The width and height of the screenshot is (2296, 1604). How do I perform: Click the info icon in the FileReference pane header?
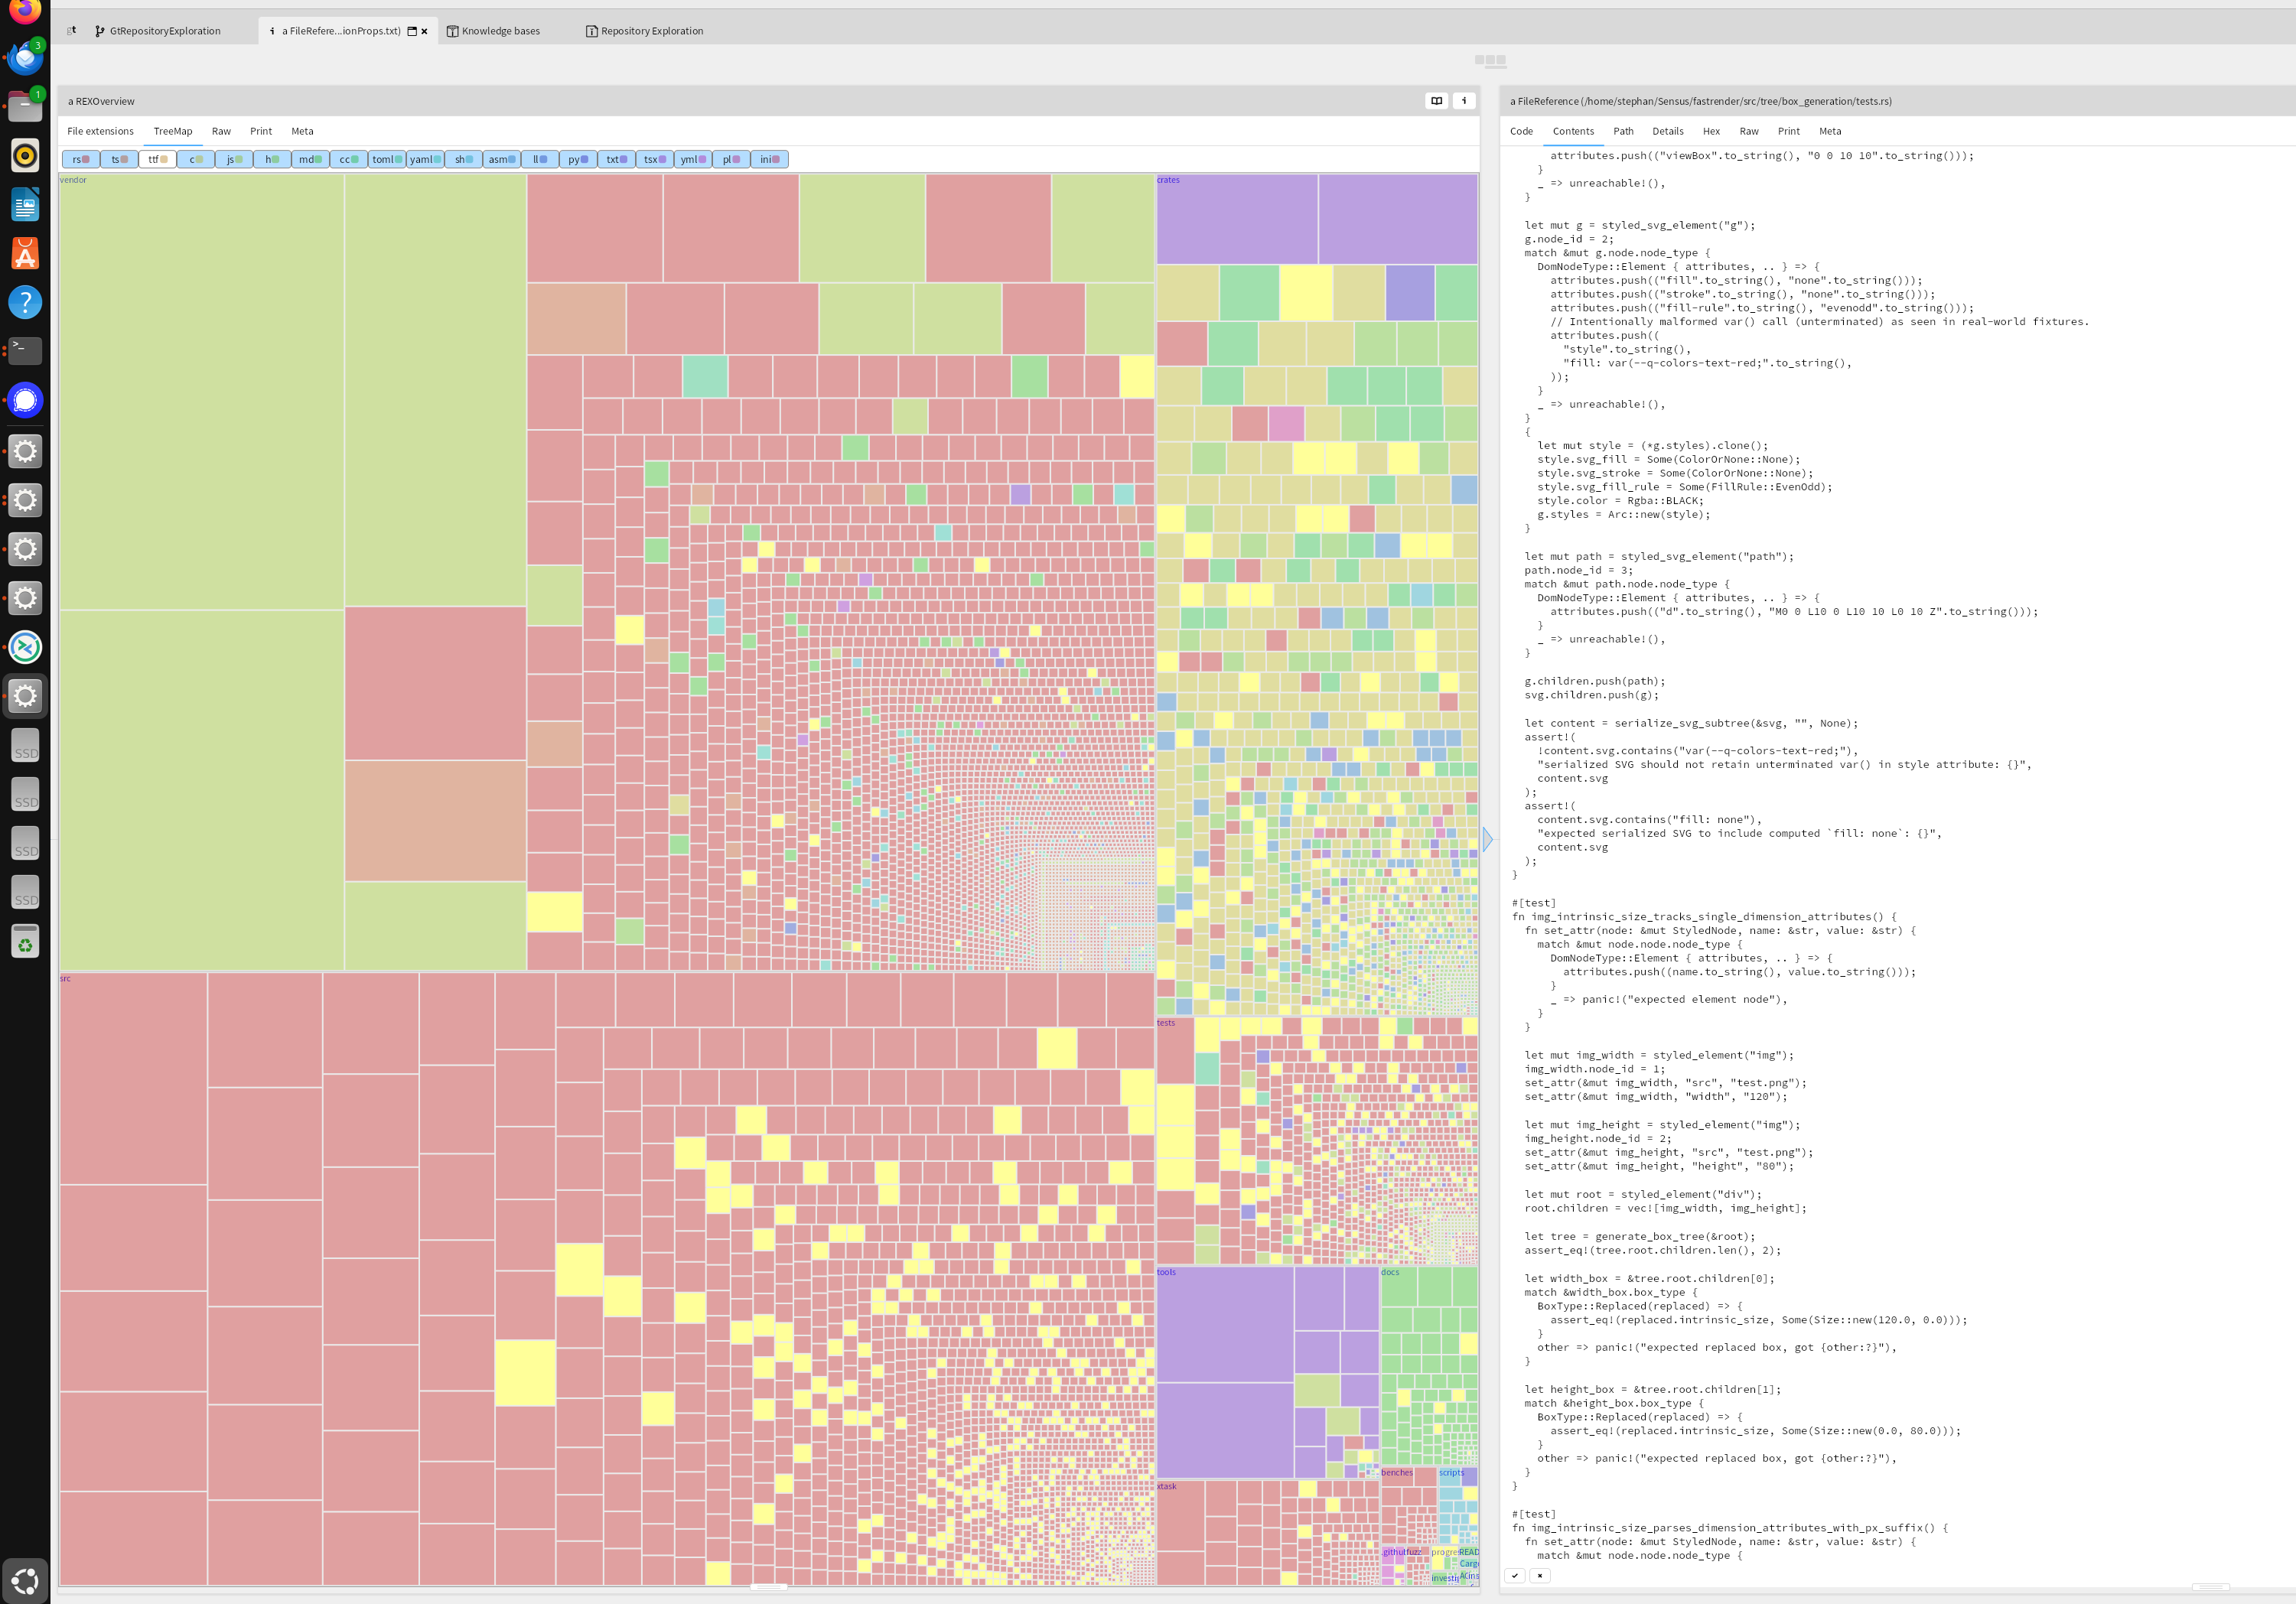coord(1464,100)
